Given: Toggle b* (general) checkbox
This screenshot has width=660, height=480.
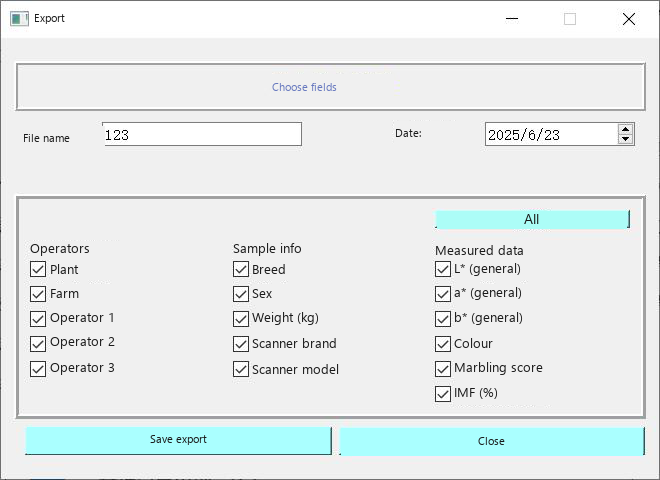Looking at the screenshot, I should [443, 319].
